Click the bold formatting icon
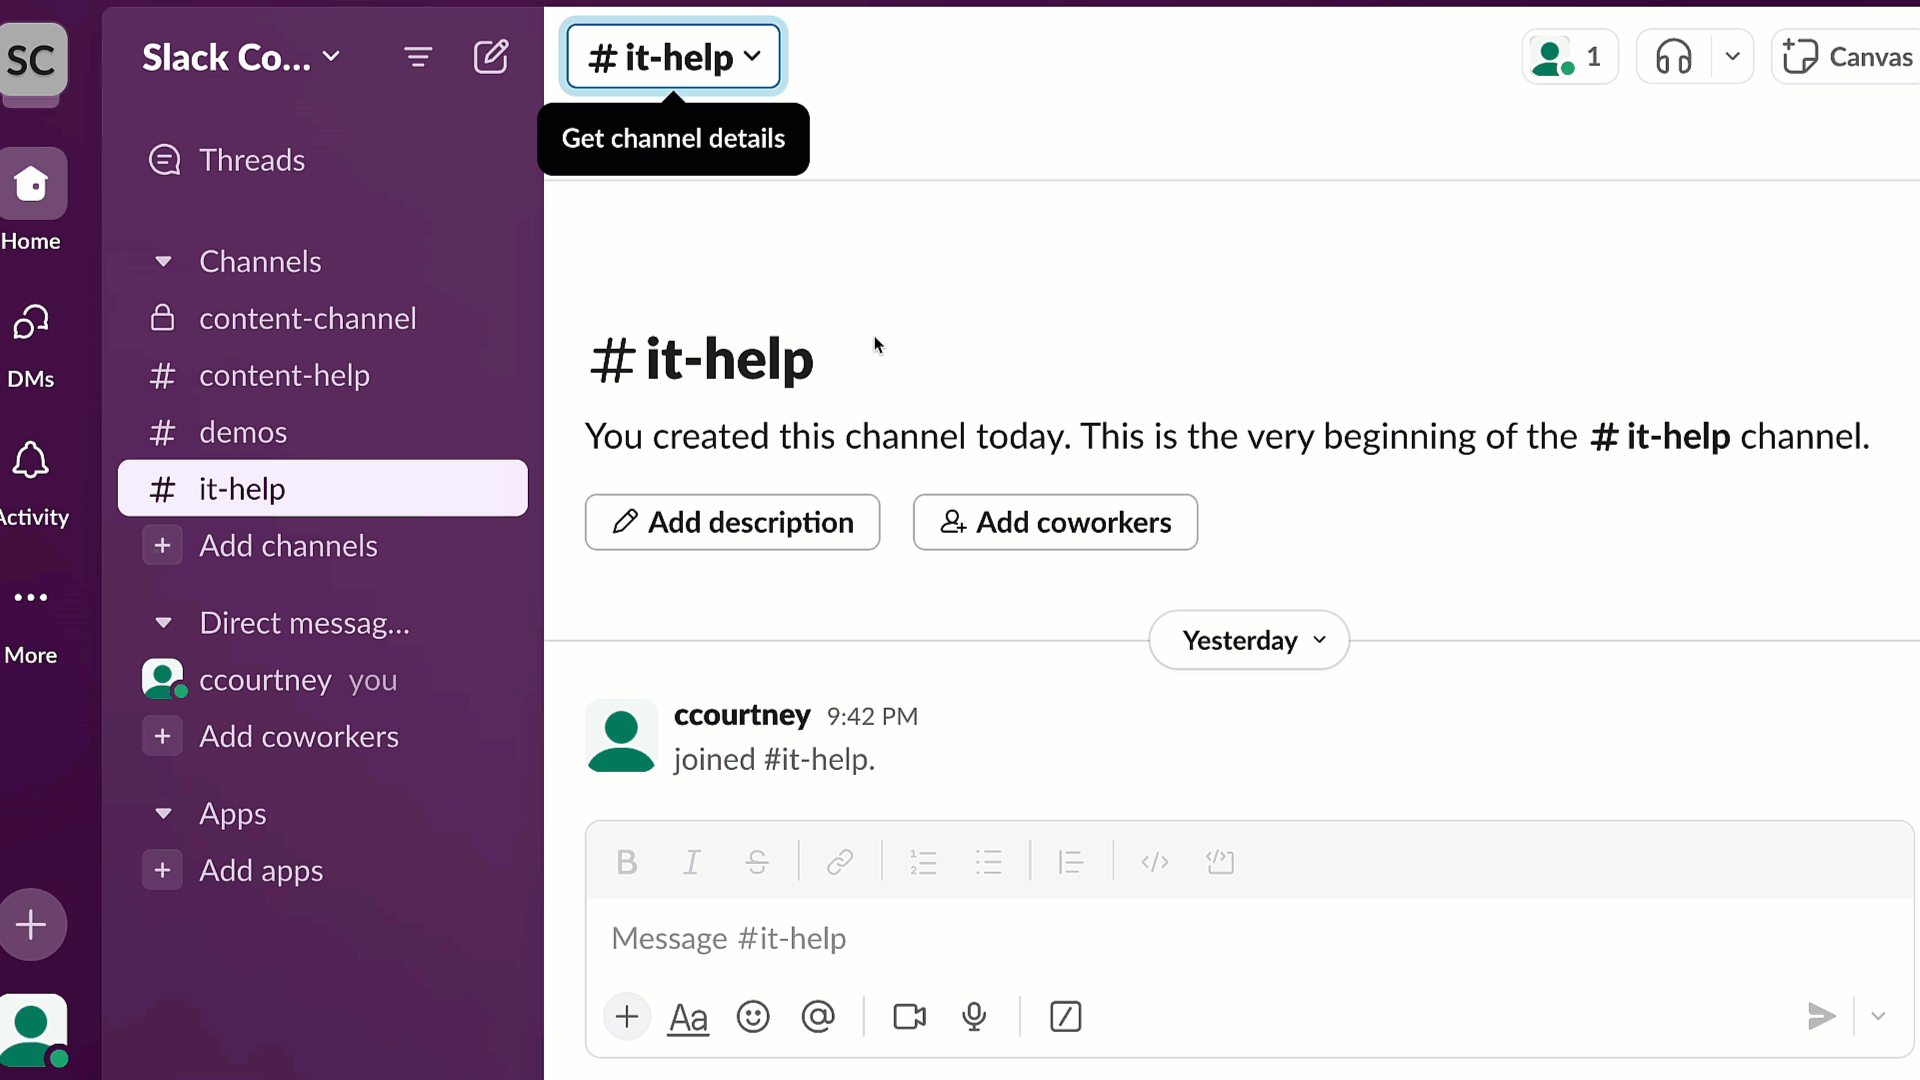The image size is (1920, 1080). pos(626,861)
